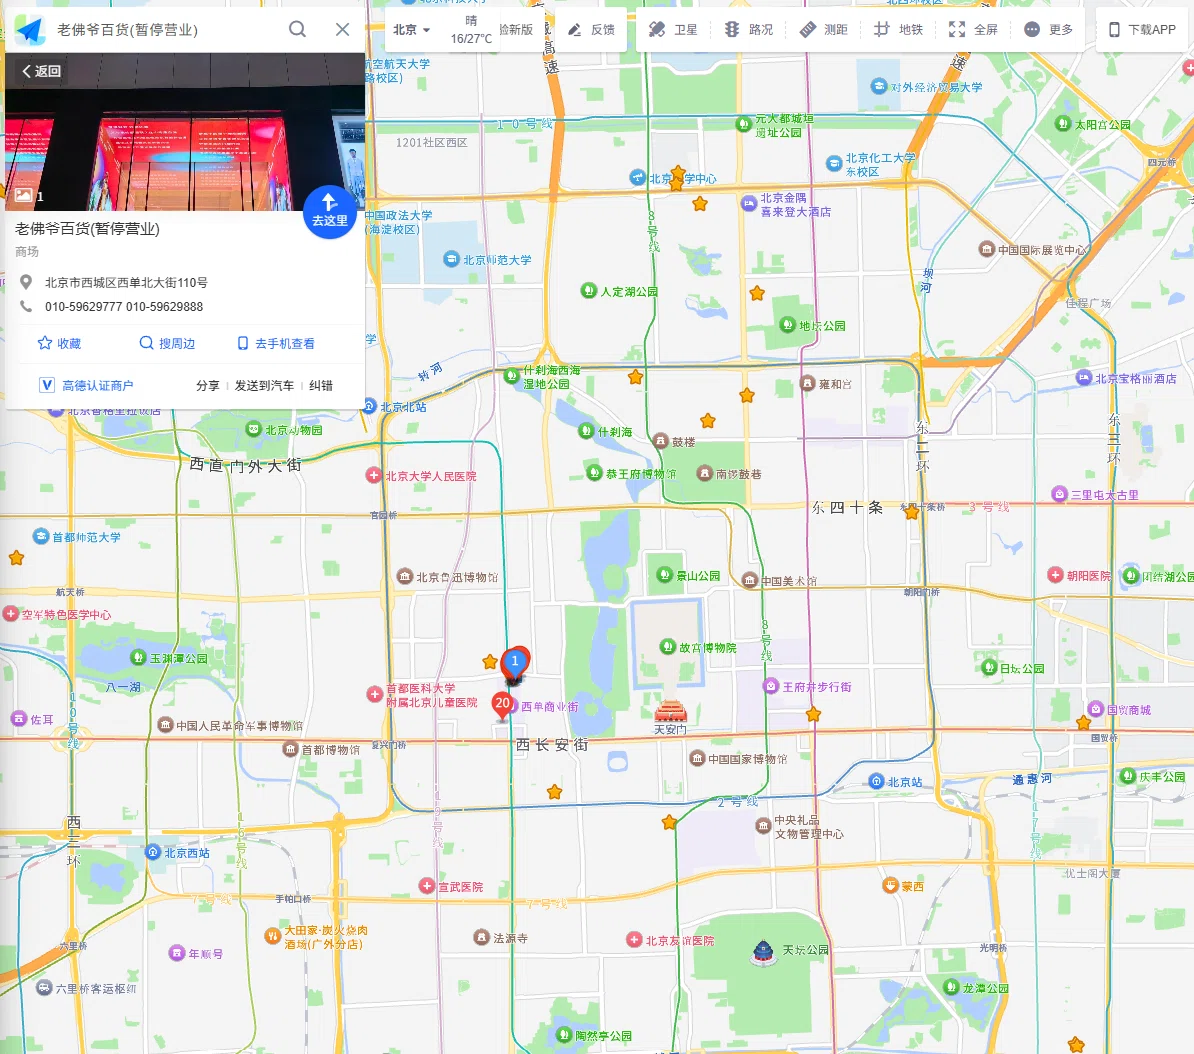Screen dimensions: 1194x1054
Task: Click the 首都师范大学 university icon
Action: [x=41, y=536]
